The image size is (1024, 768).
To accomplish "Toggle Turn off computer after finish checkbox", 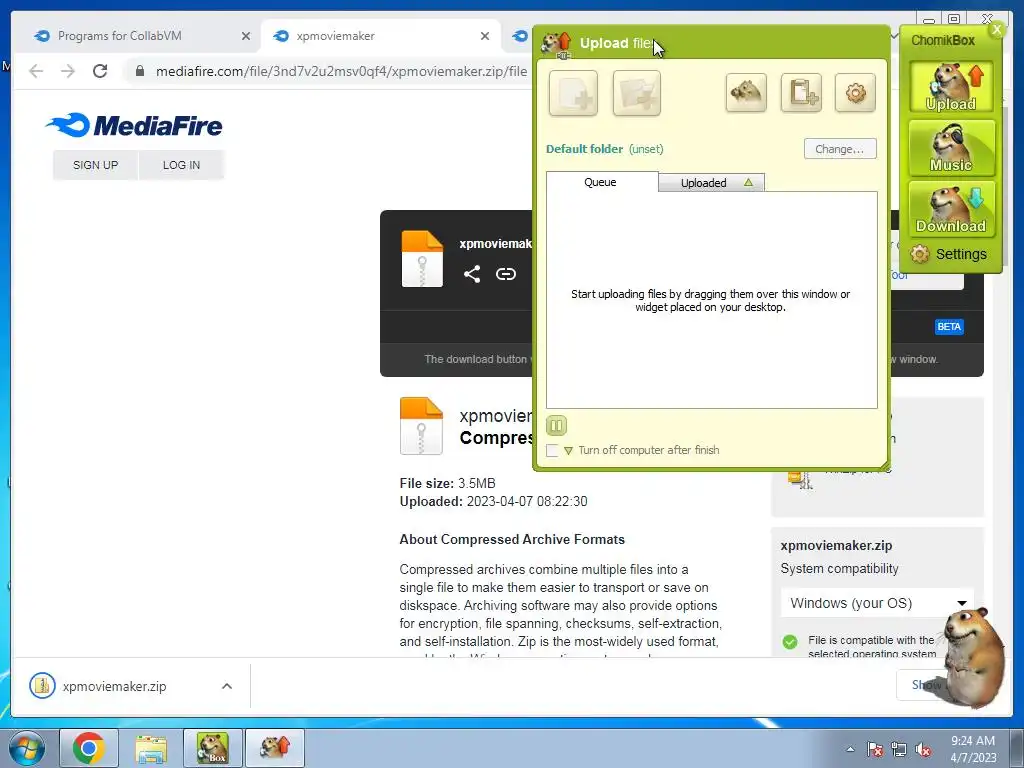I will tap(552, 451).
